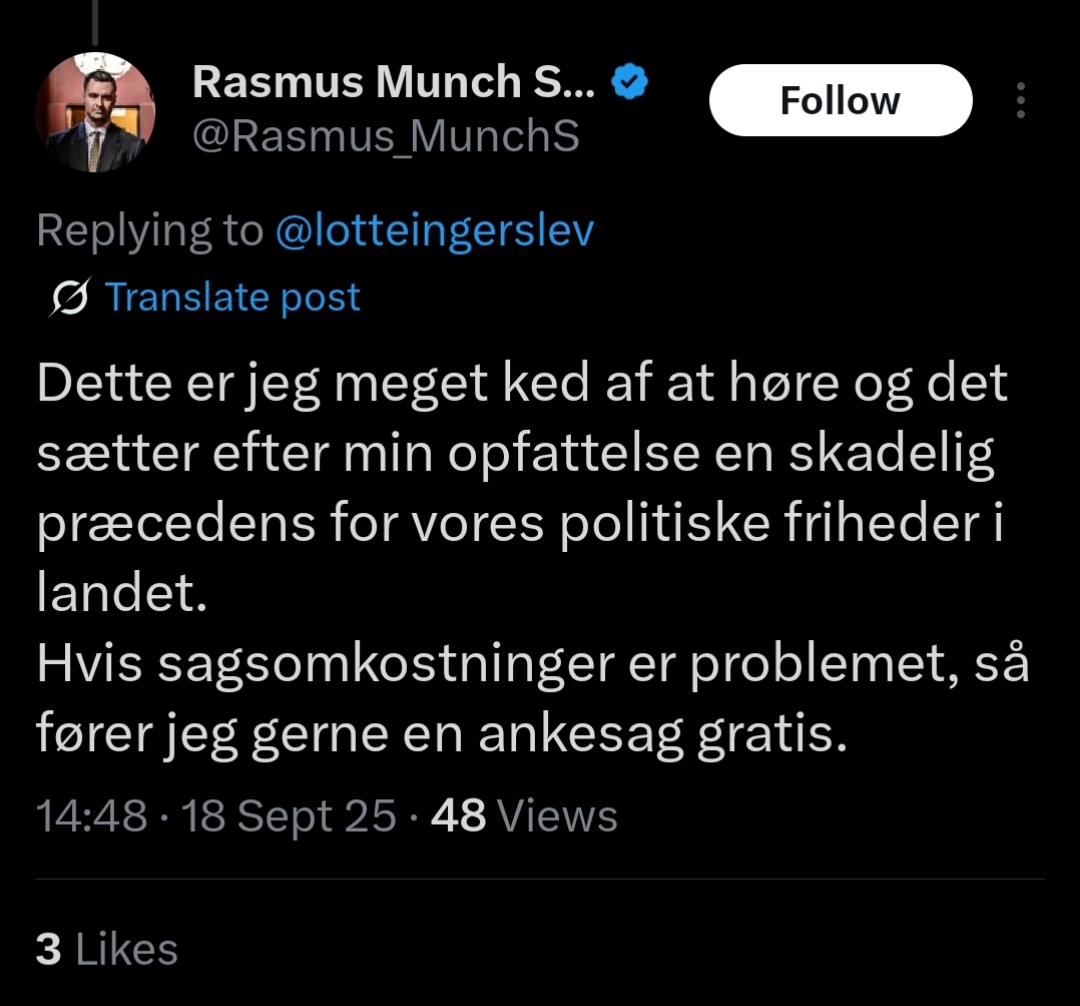Open the @lotteingerslev profile link
Screen dimensions: 1080x1006
tap(432, 231)
